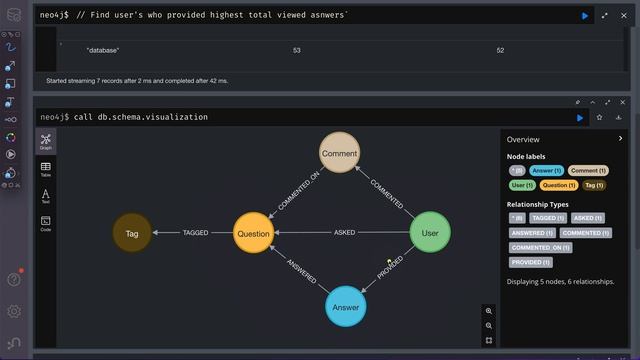Image resolution: width=640 pixels, height=360 pixels.
Task: Select the COMMENTED_ON (1) relationship chip
Action: [540, 247]
